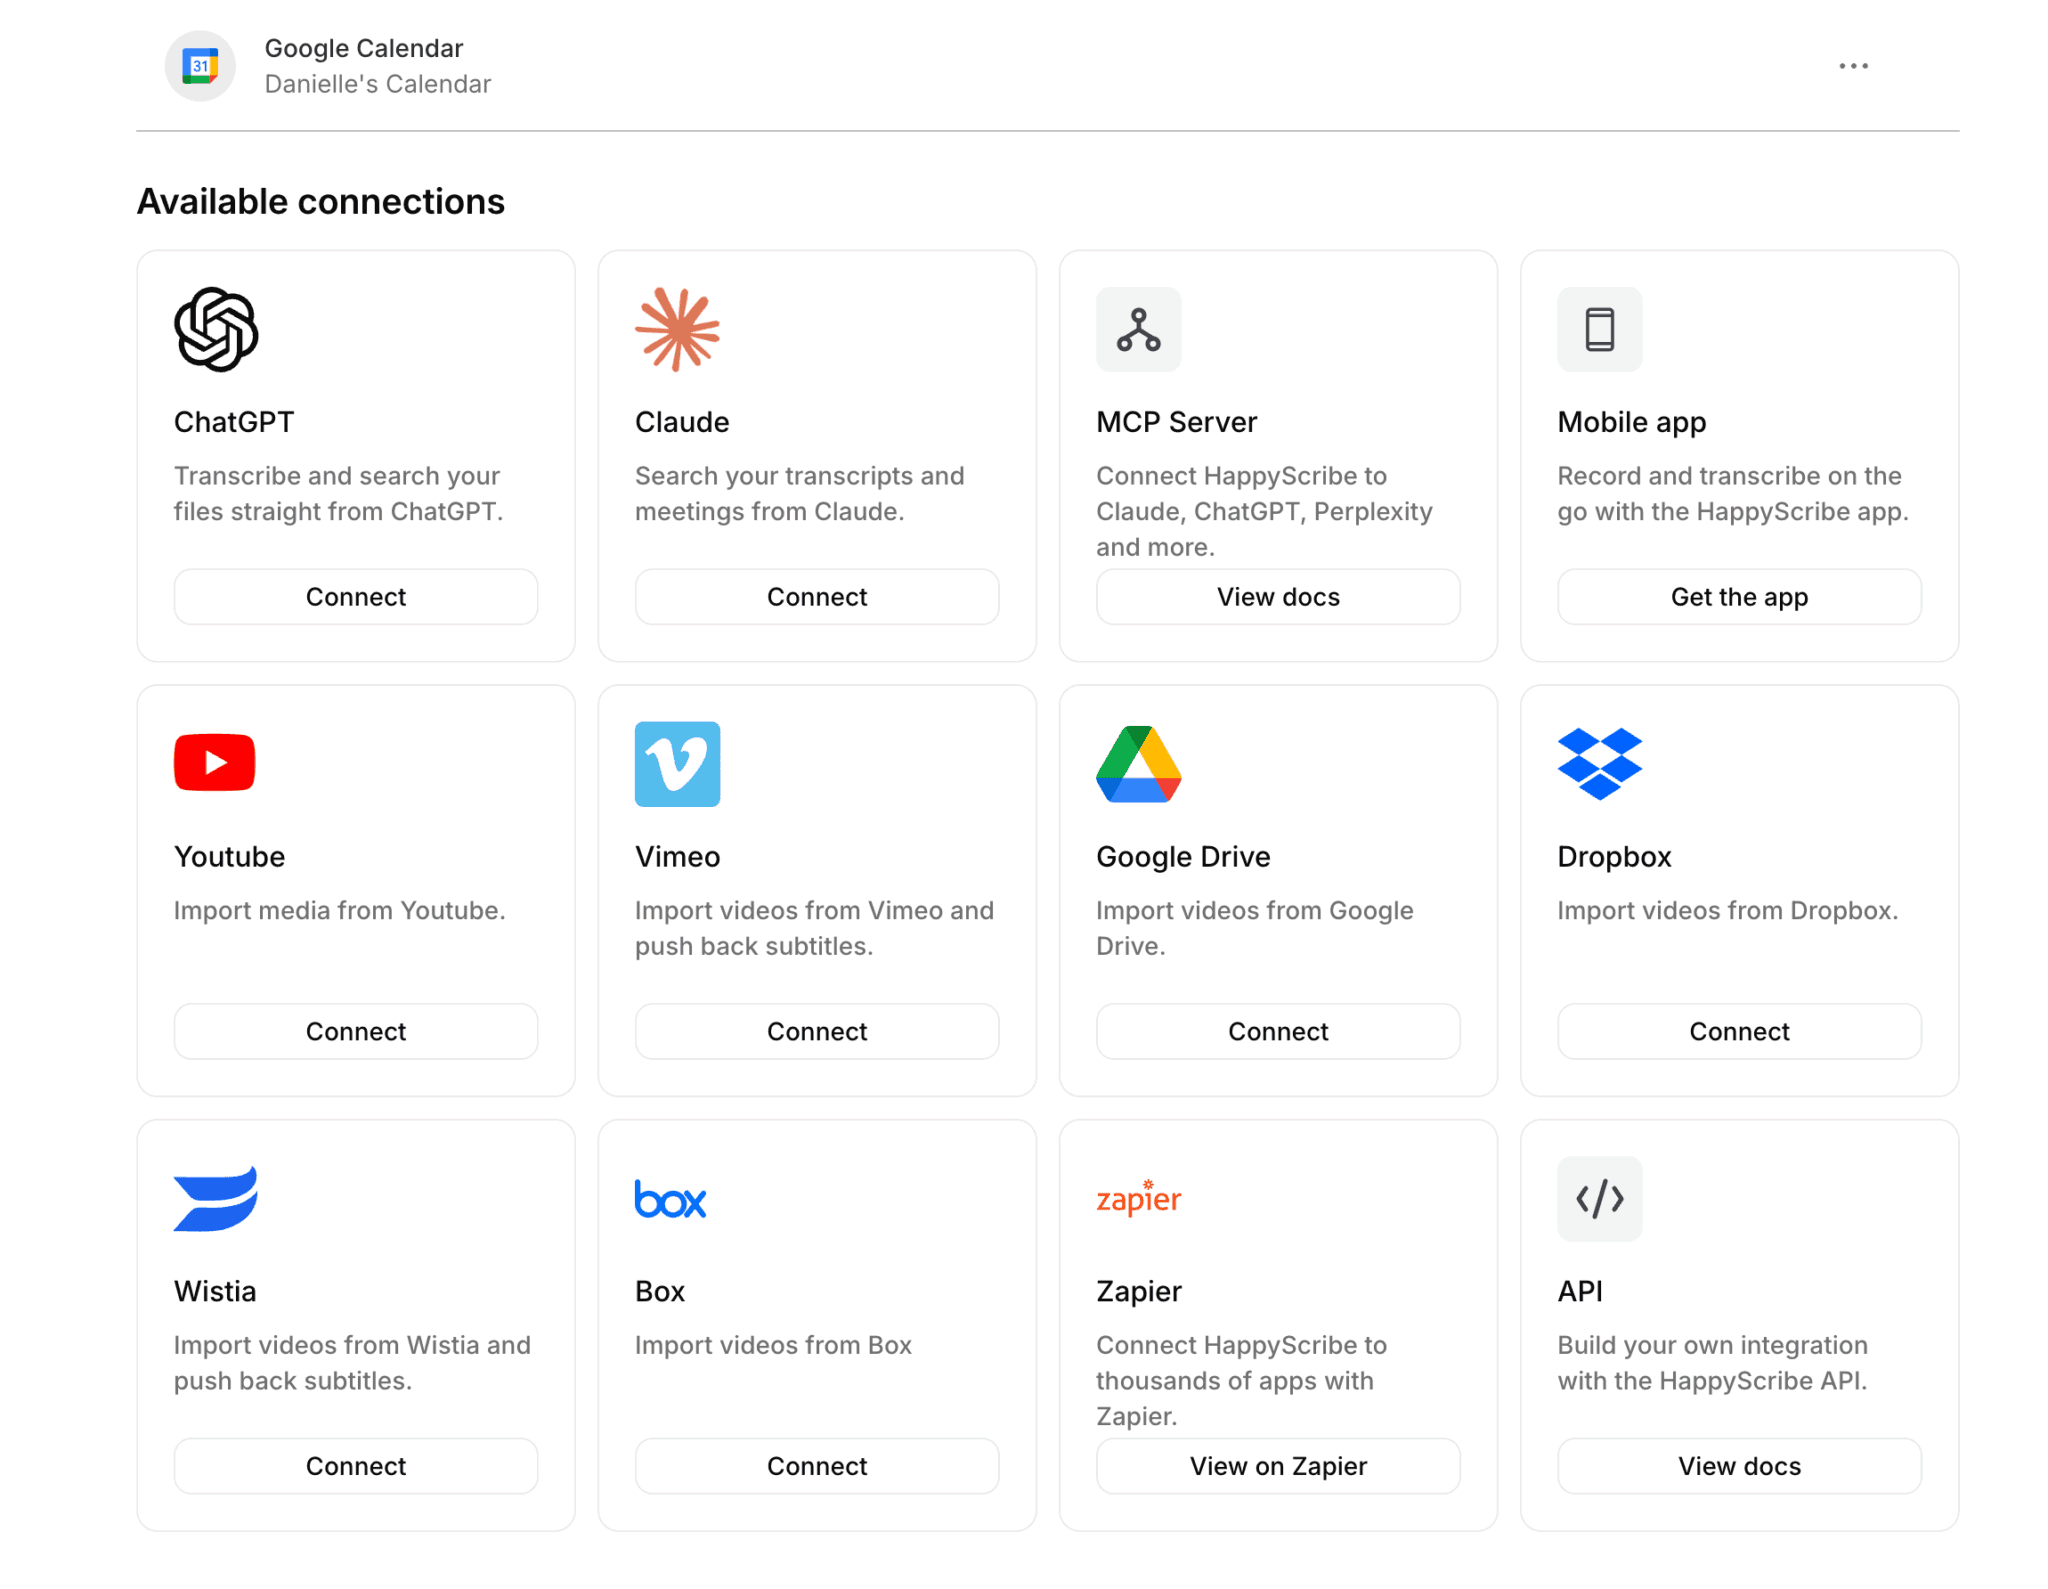Connect the Box integration

pyautogui.click(x=817, y=1466)
